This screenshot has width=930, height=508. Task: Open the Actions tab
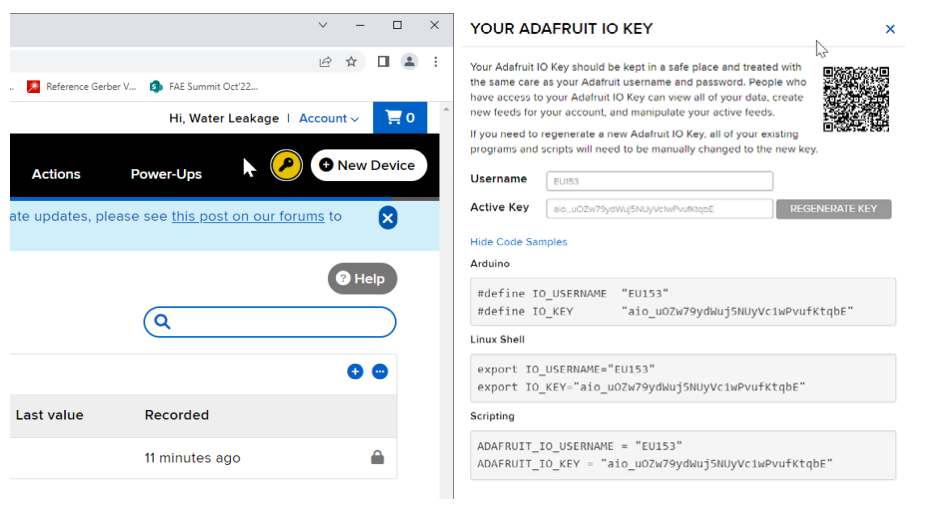(56, 174)
